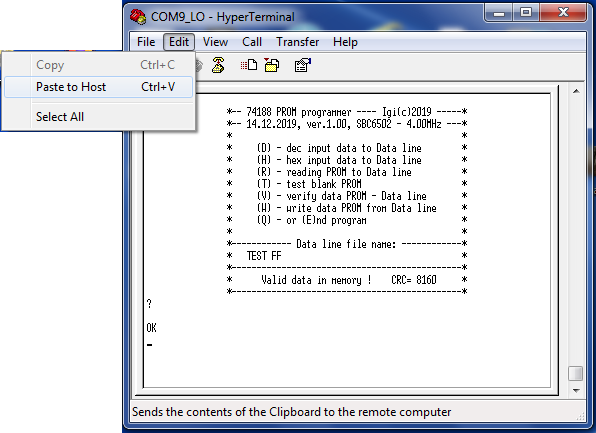The image size is (596, 433).
Task: Click the Receive file folder icon
Action: (x=272, y=65)
